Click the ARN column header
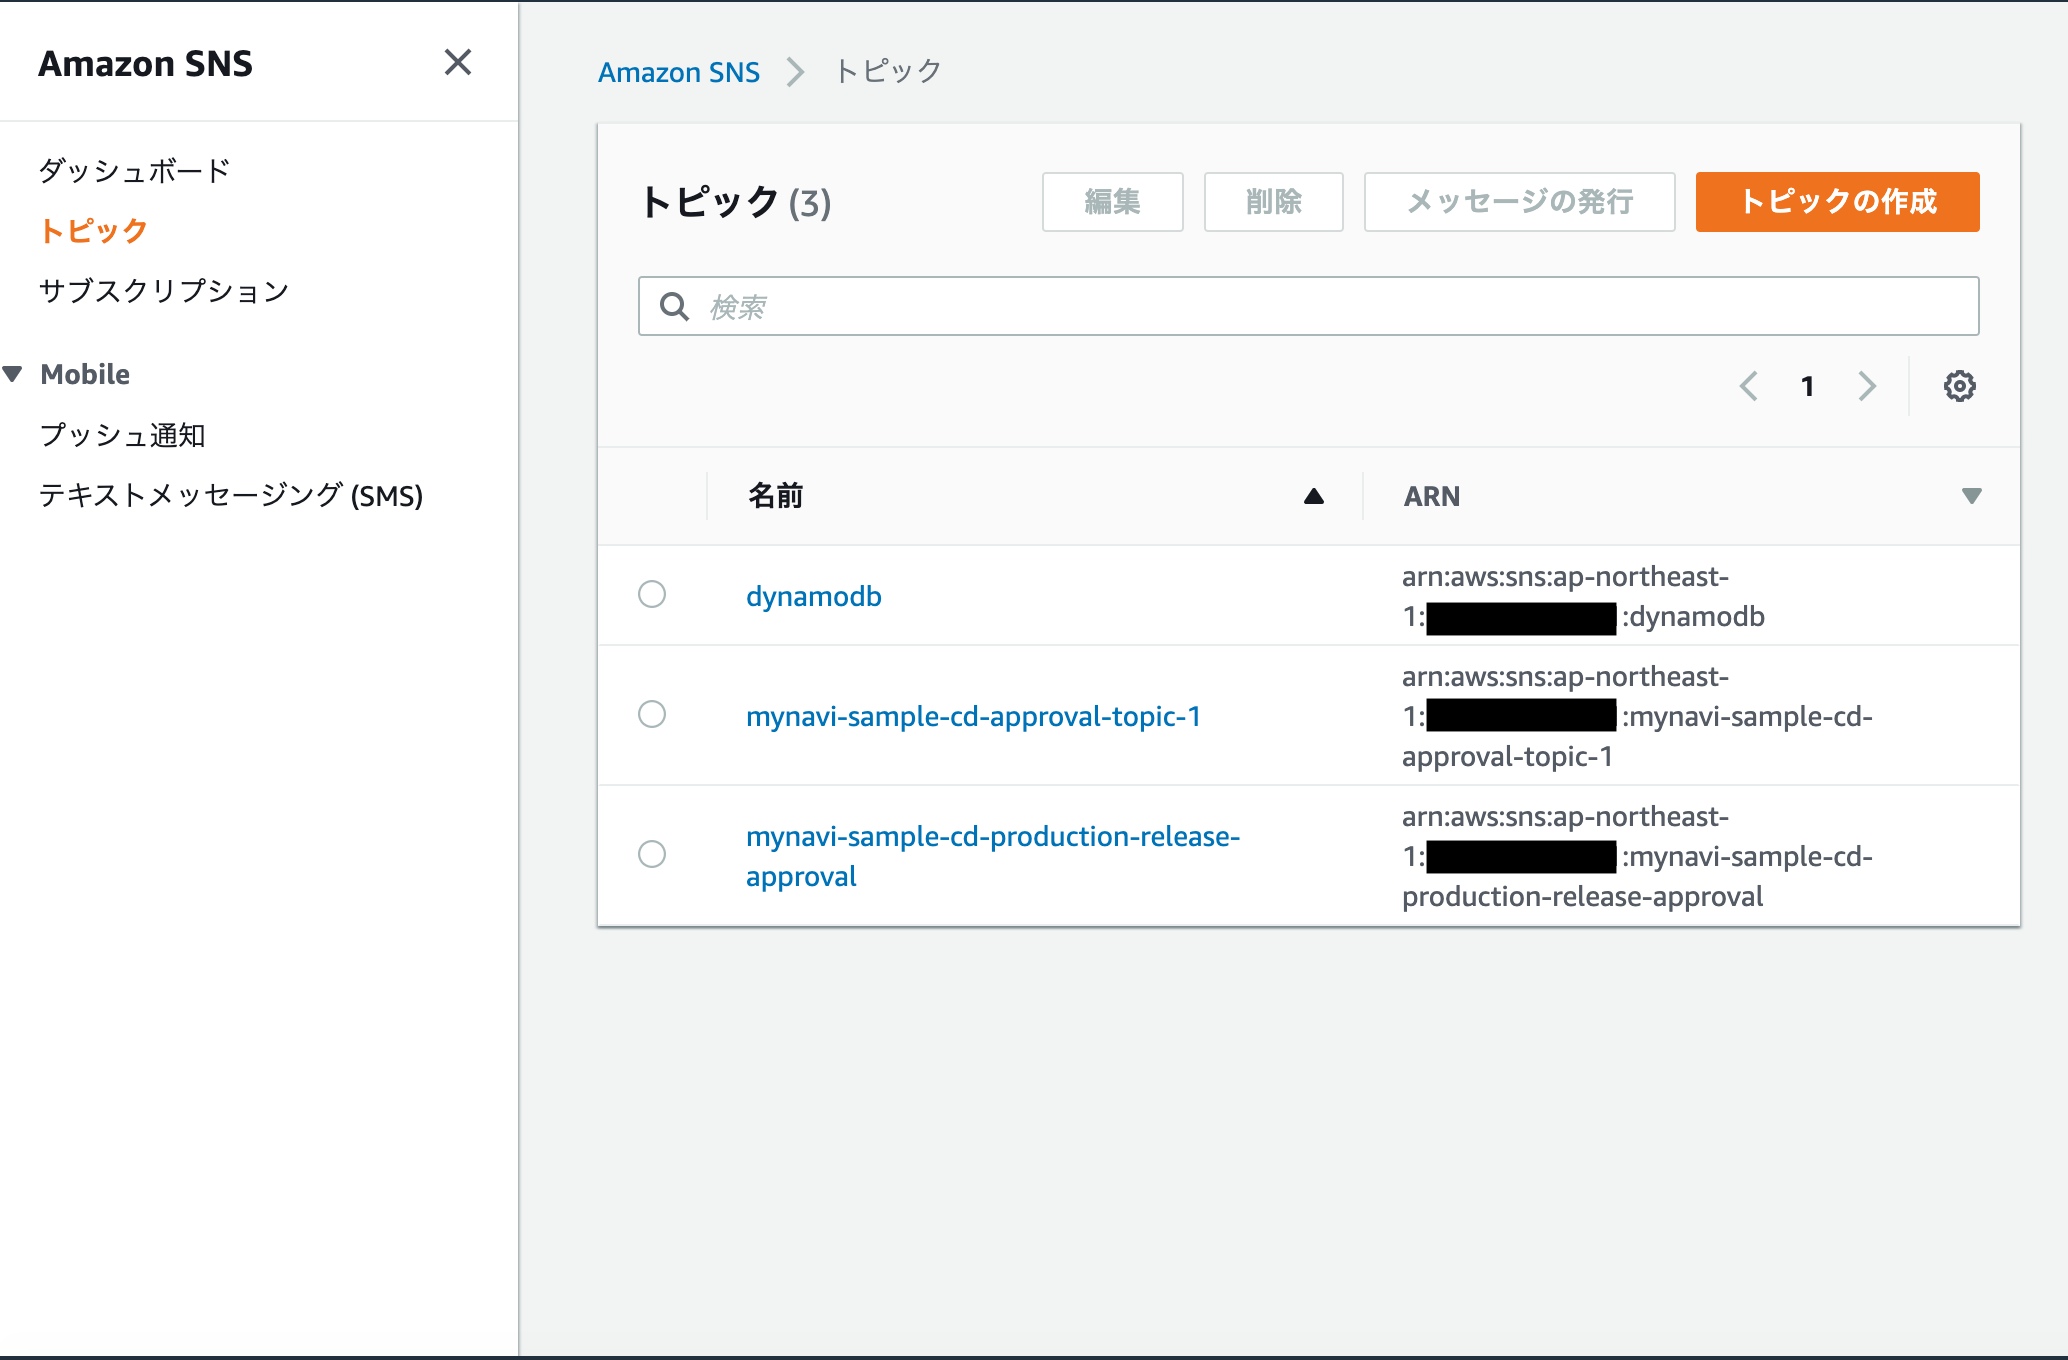 [1431, 496]
